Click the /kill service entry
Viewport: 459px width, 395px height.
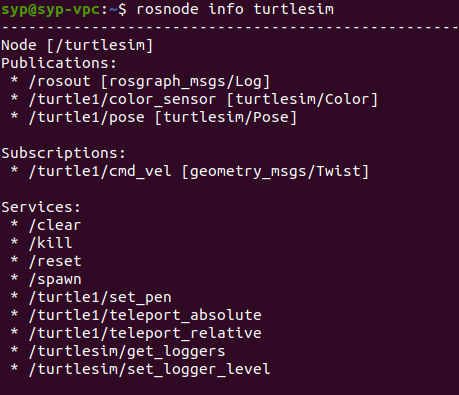50,243
